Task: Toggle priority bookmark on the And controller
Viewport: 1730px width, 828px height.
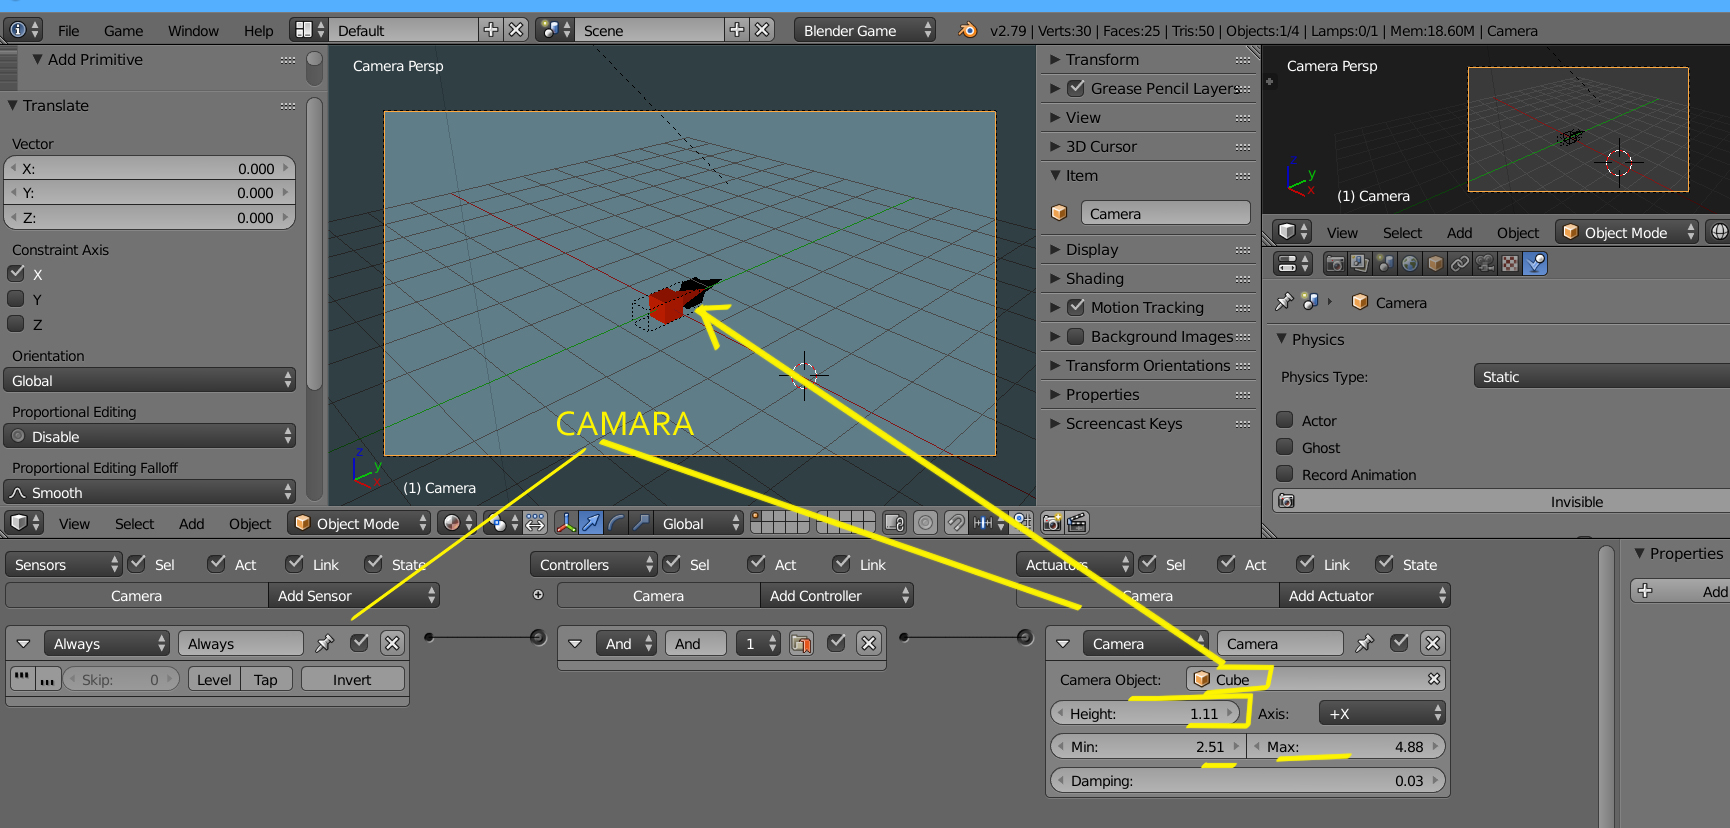Action: coord(801,643)
